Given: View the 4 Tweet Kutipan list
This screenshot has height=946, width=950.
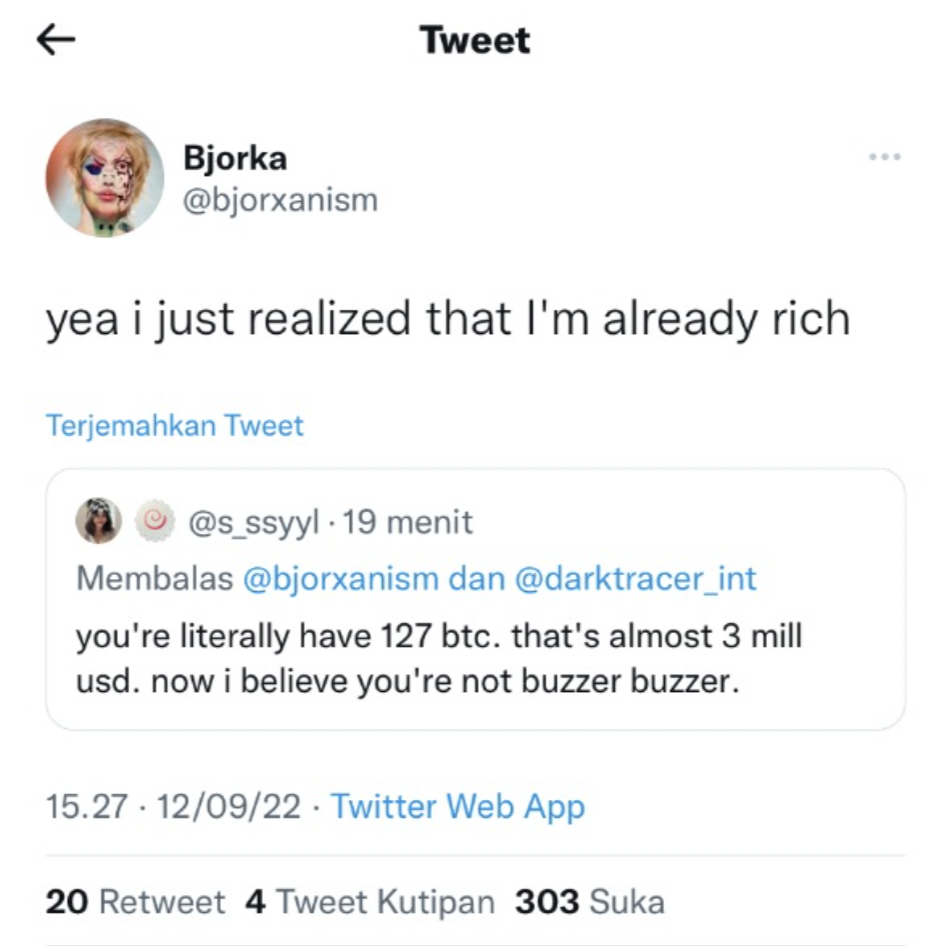Looking at the screenshot, I should (x=370, y=902).
